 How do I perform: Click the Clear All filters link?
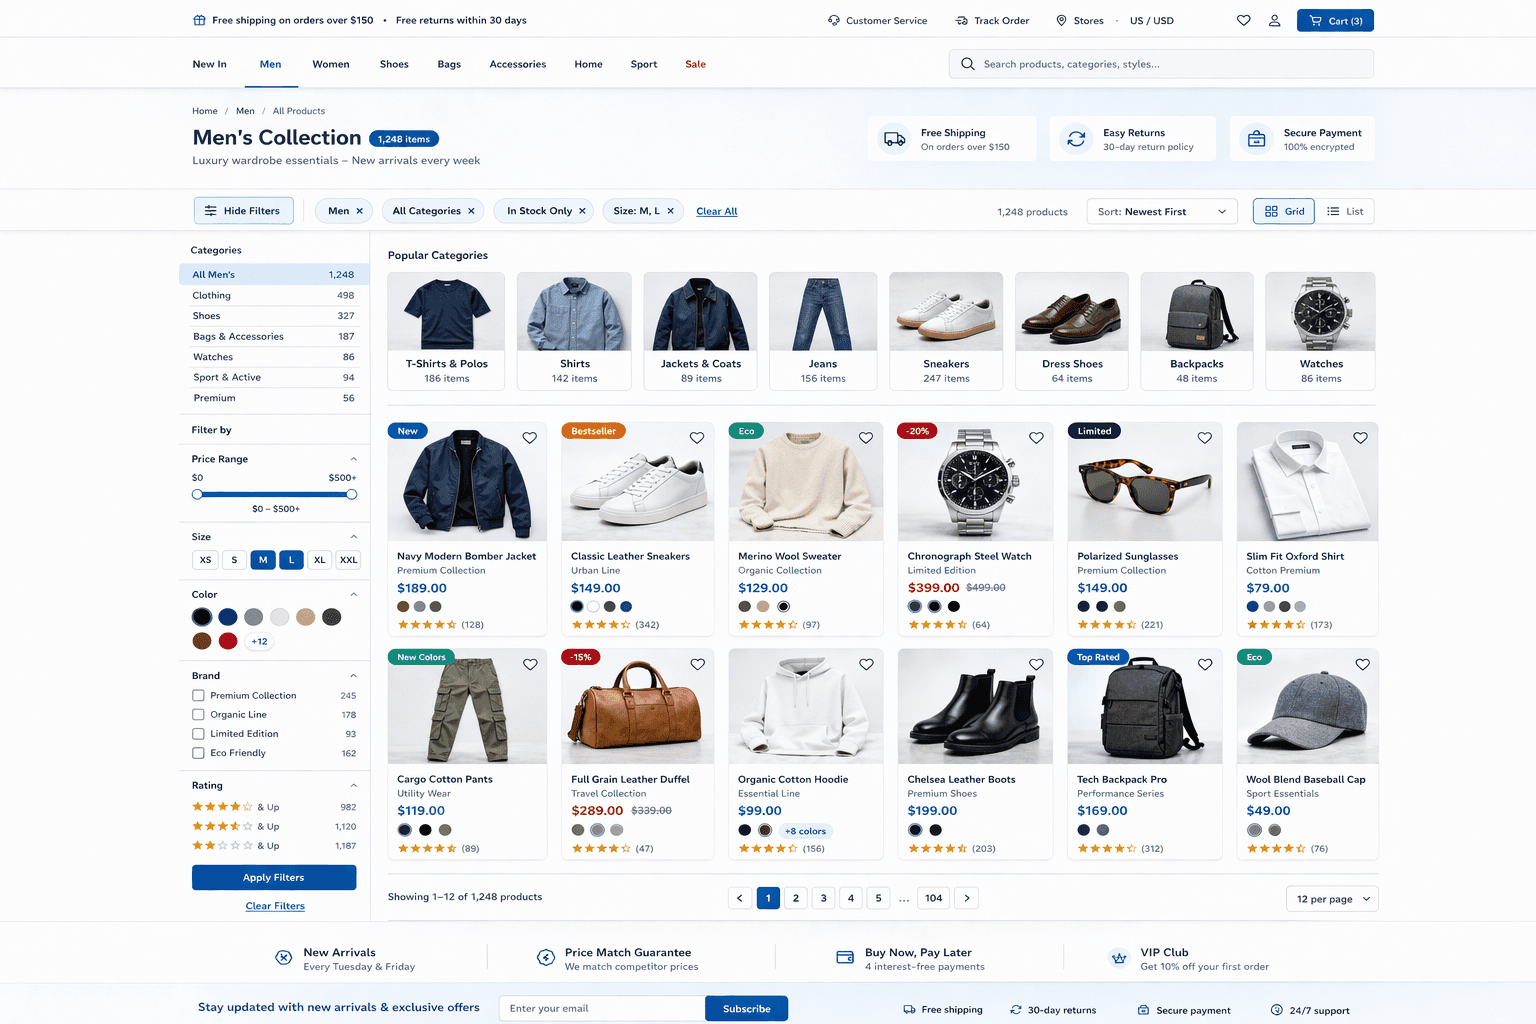point(716,211)
